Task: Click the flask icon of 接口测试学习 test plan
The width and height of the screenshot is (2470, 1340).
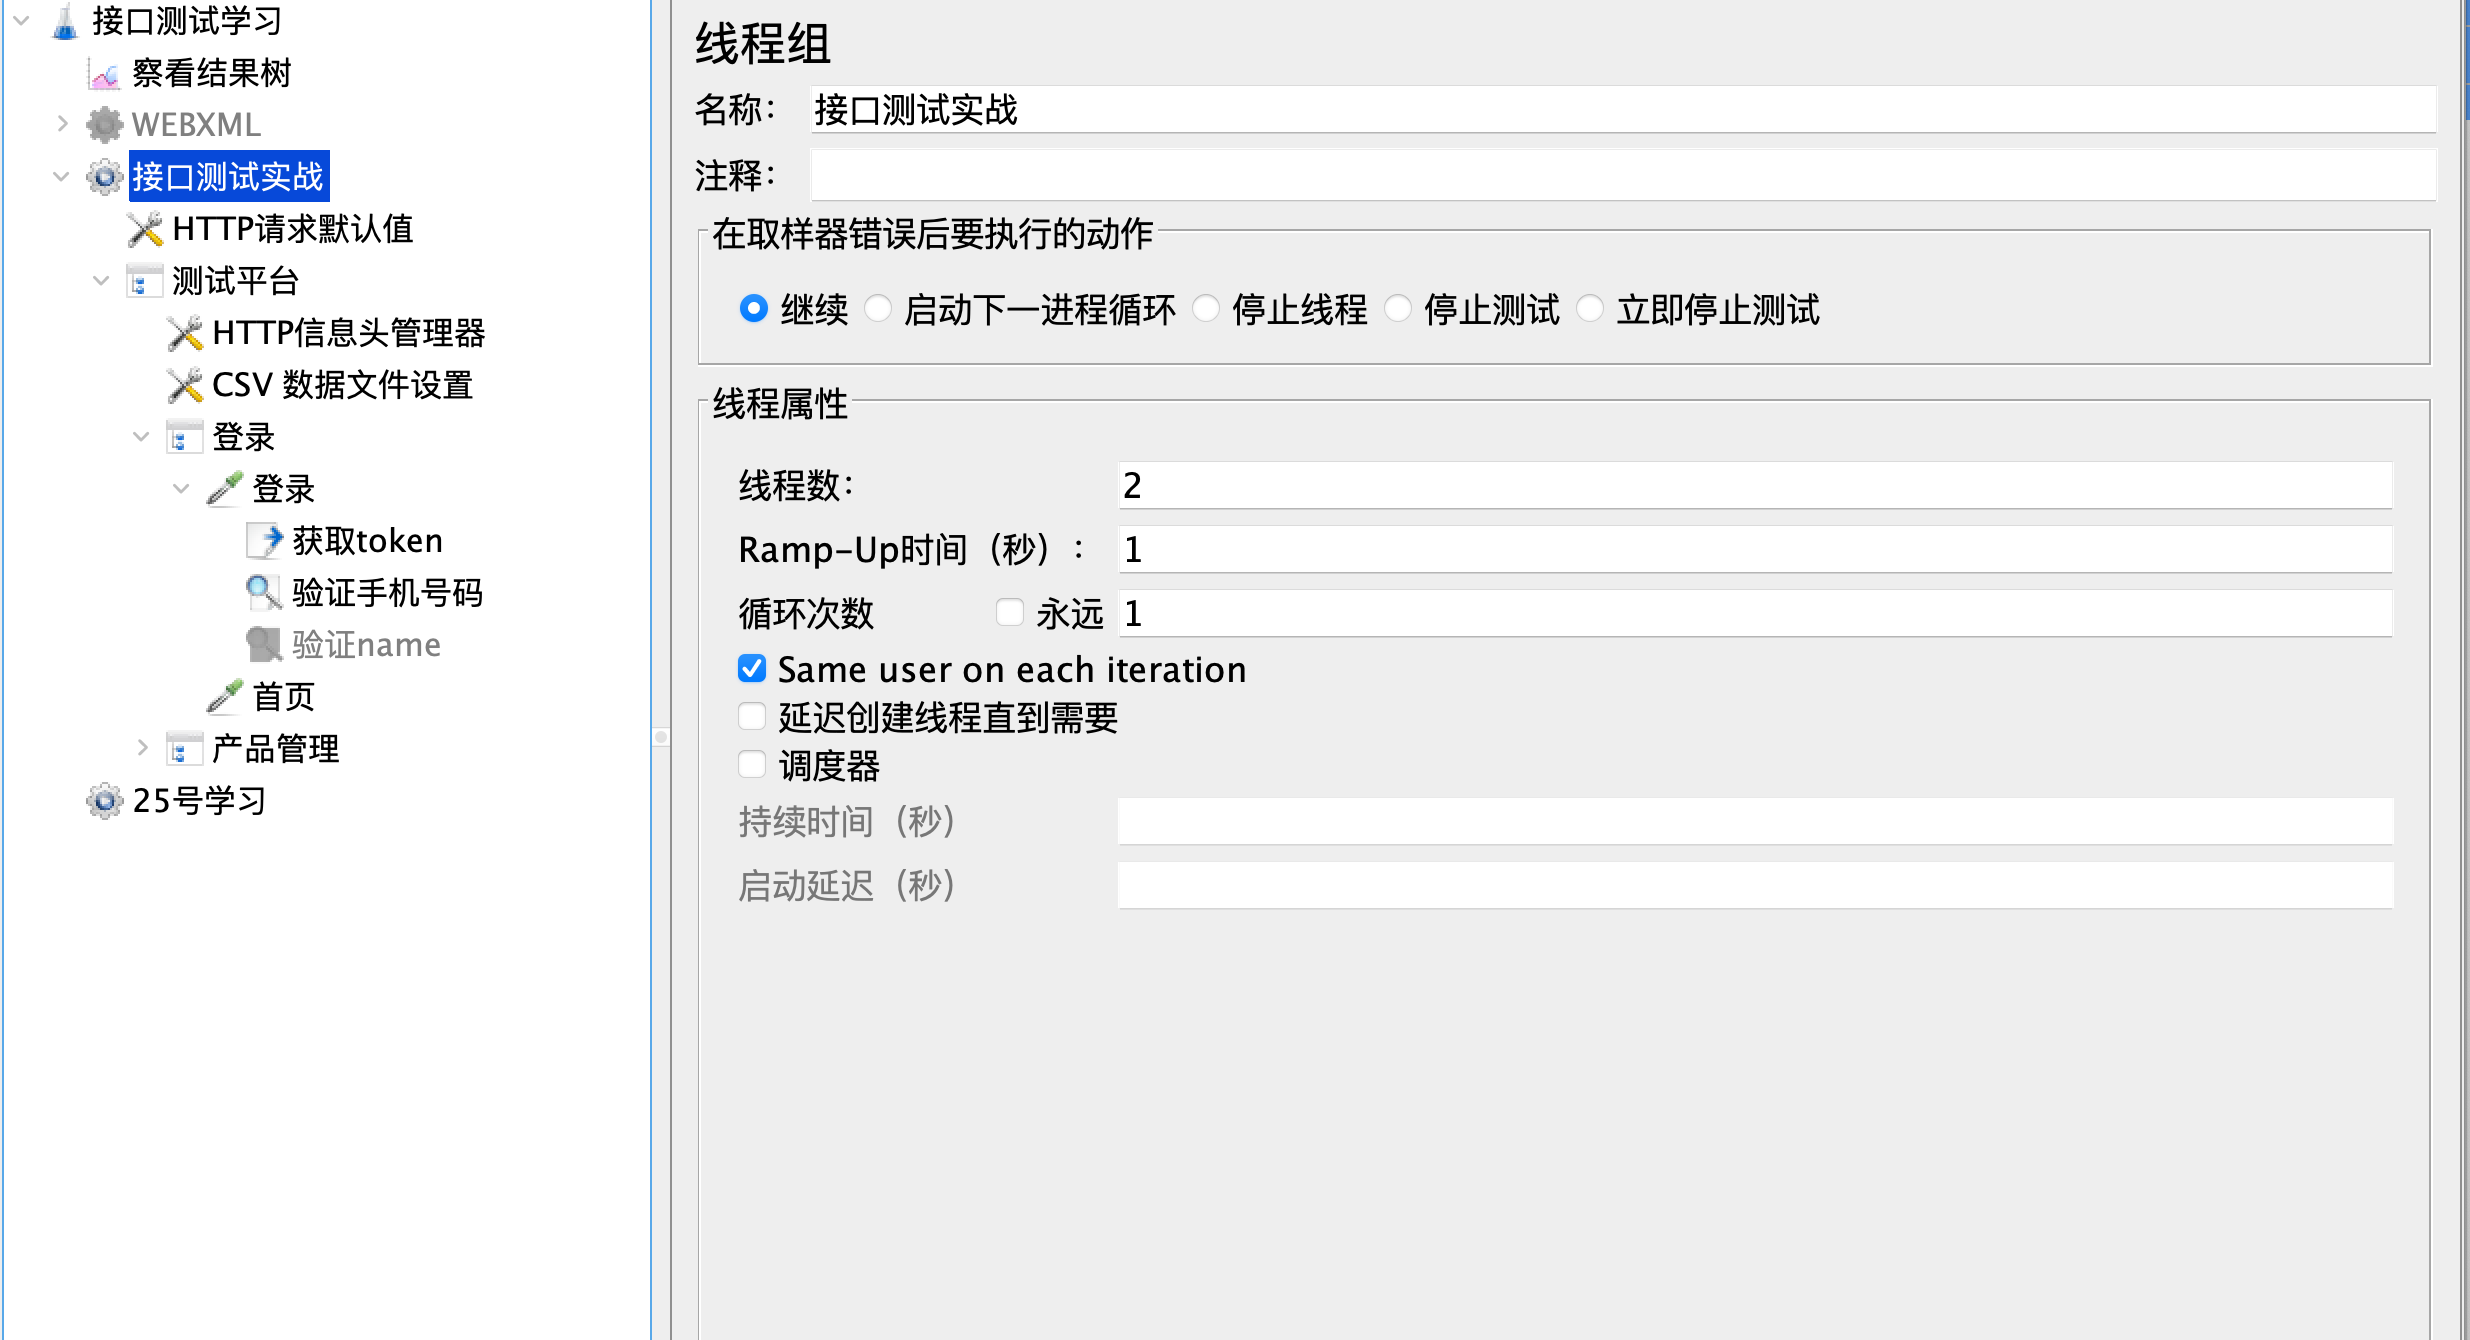Action: tap(65, 22)
